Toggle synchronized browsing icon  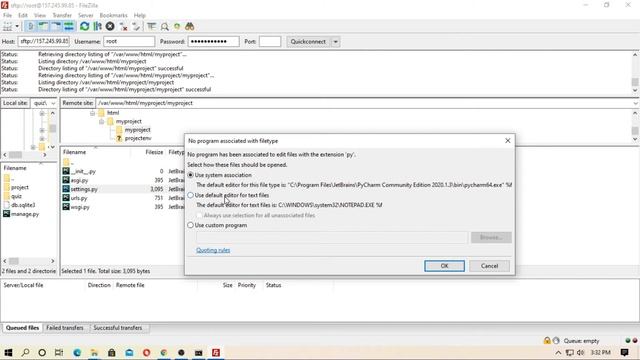[x=177, y=27]
